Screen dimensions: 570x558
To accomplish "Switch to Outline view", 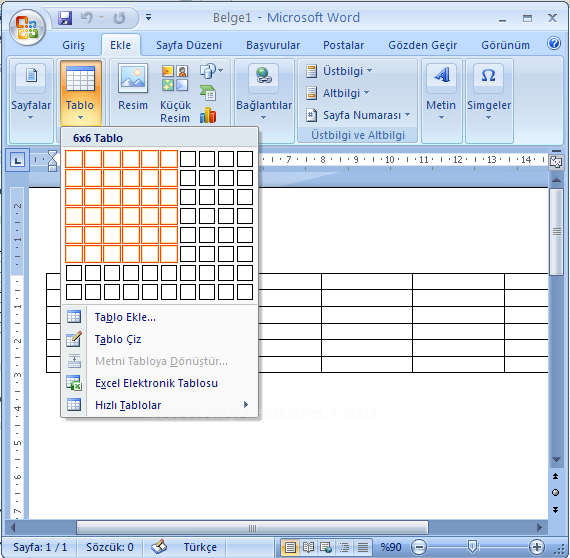I will [344, 547].
